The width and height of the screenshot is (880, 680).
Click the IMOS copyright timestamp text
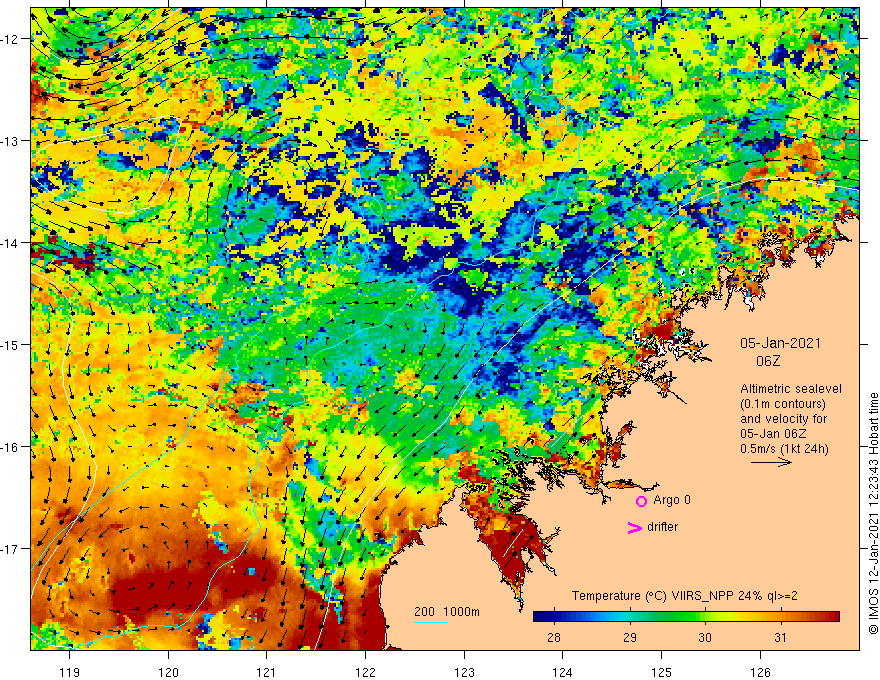pos(873,513)
